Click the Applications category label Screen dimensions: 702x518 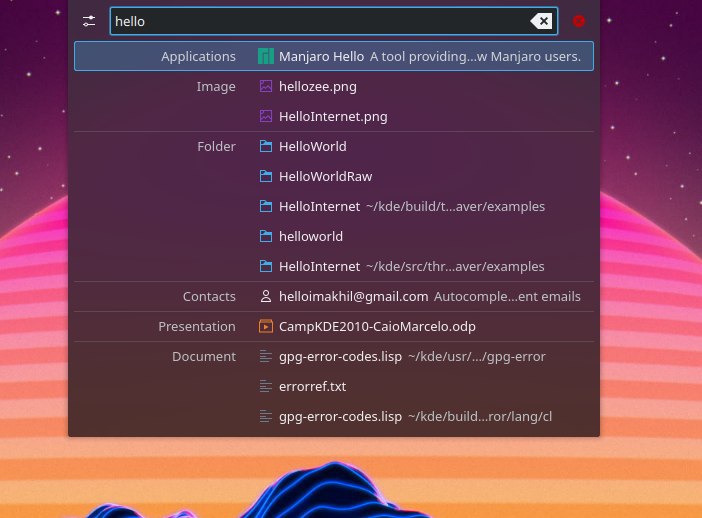[198, 57]
